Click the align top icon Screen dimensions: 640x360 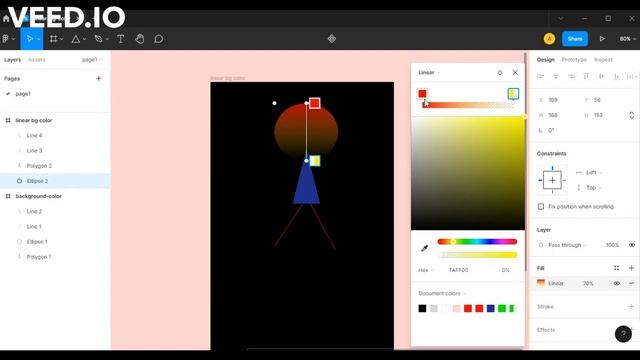(586, 76)
